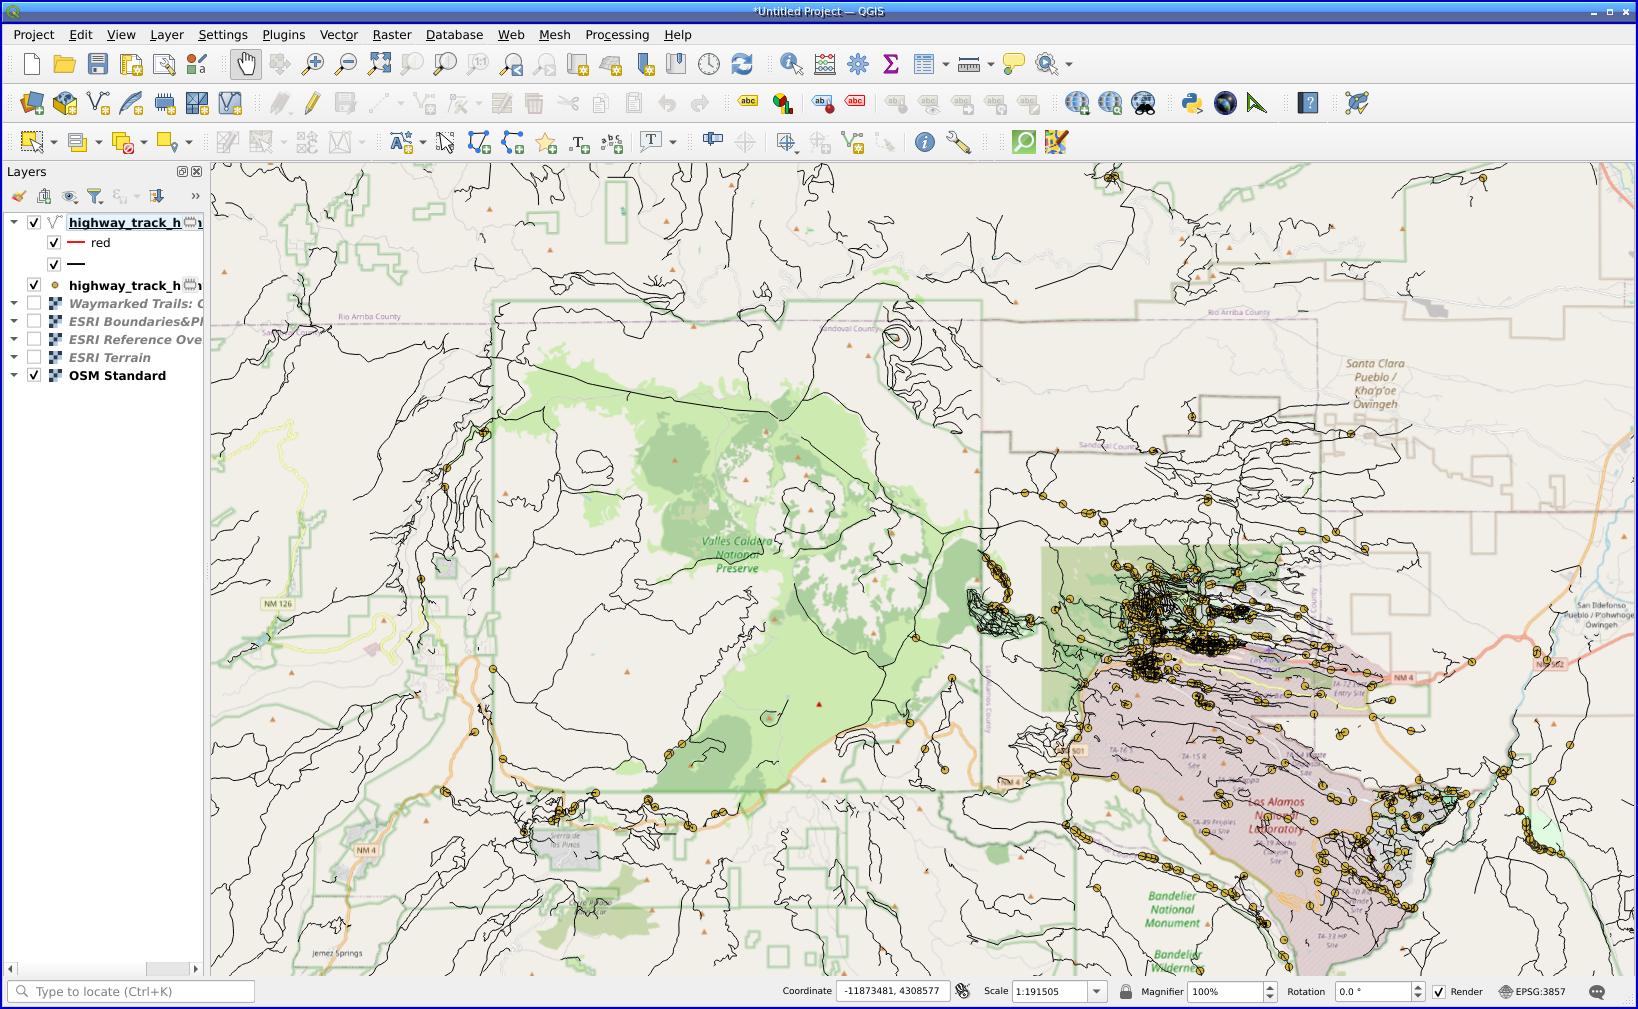
Task: Open the Raster menu
Action: [x=392, y=34]
